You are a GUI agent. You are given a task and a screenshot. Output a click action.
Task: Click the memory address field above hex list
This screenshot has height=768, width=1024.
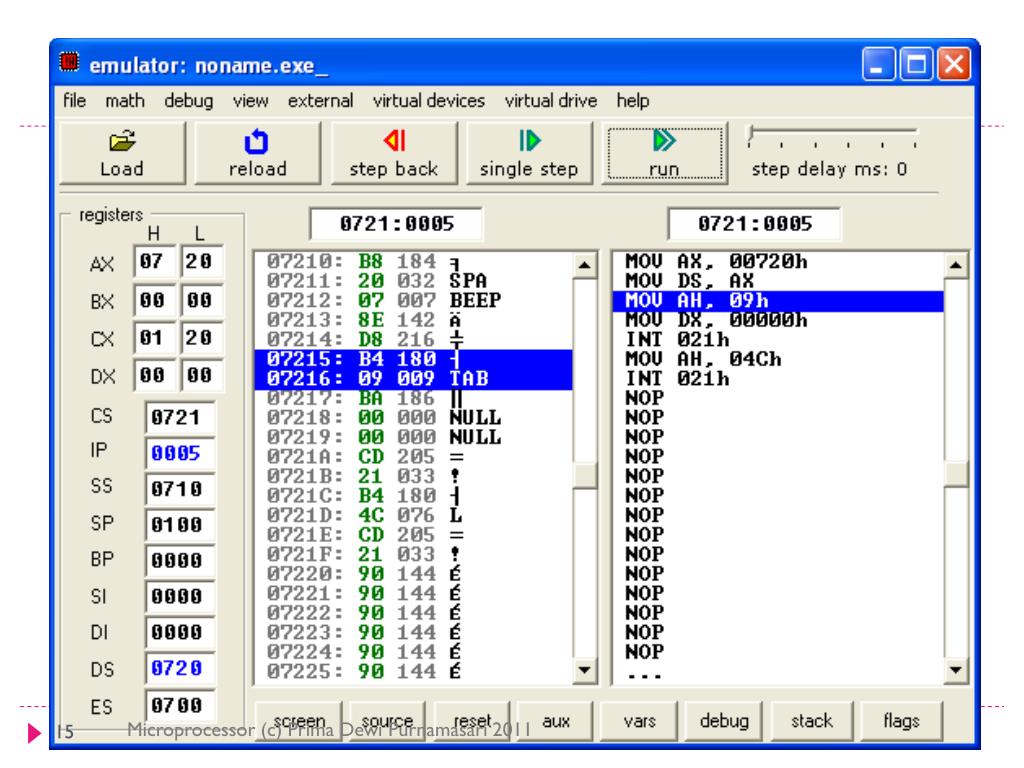[396, 224]
